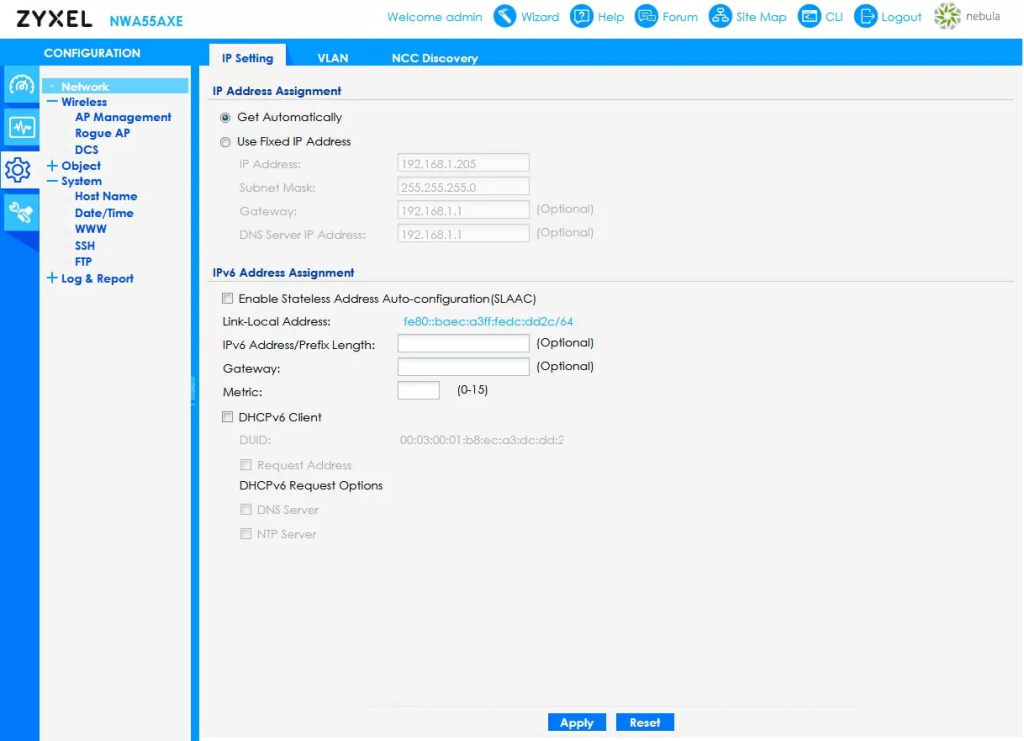This screenshot has width=1024, height=741.
Task: Collapse the Wireless tree node
Action: coord(53,102)
